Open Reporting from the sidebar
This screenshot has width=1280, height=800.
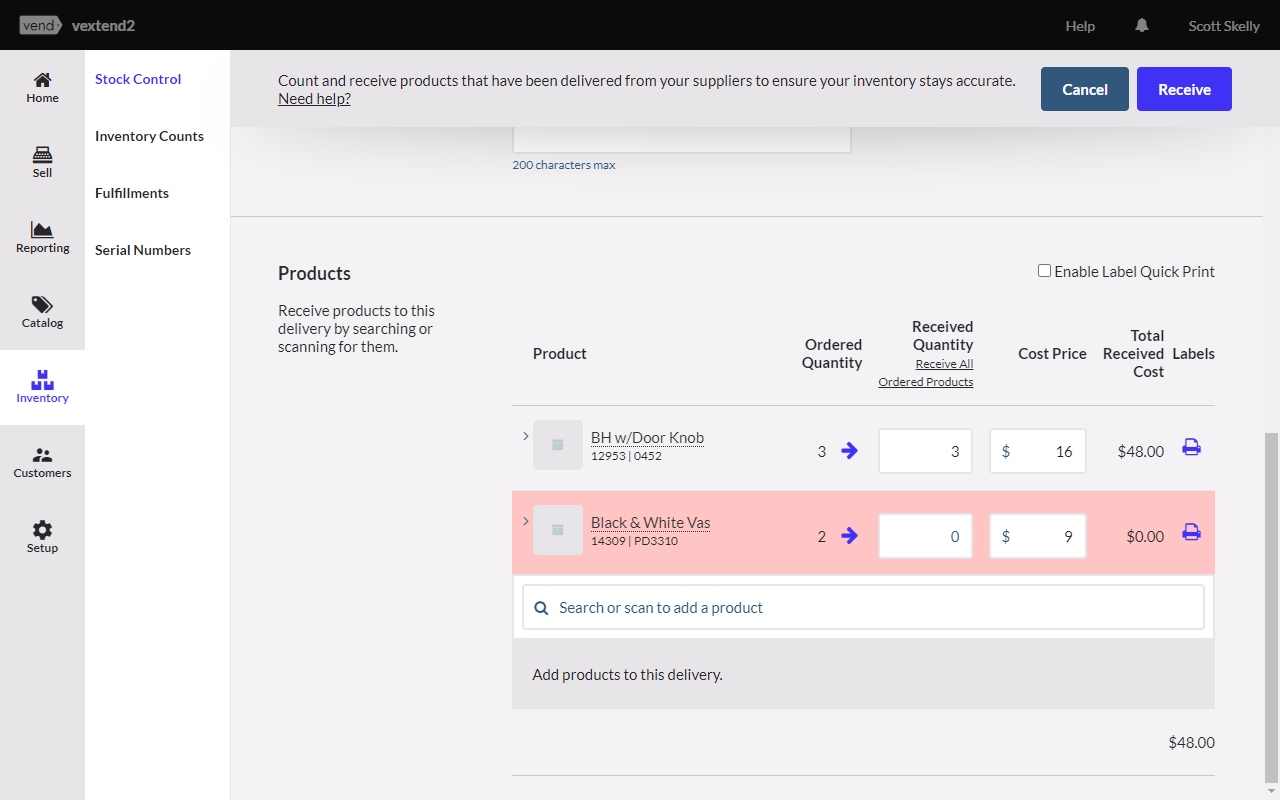42,237
